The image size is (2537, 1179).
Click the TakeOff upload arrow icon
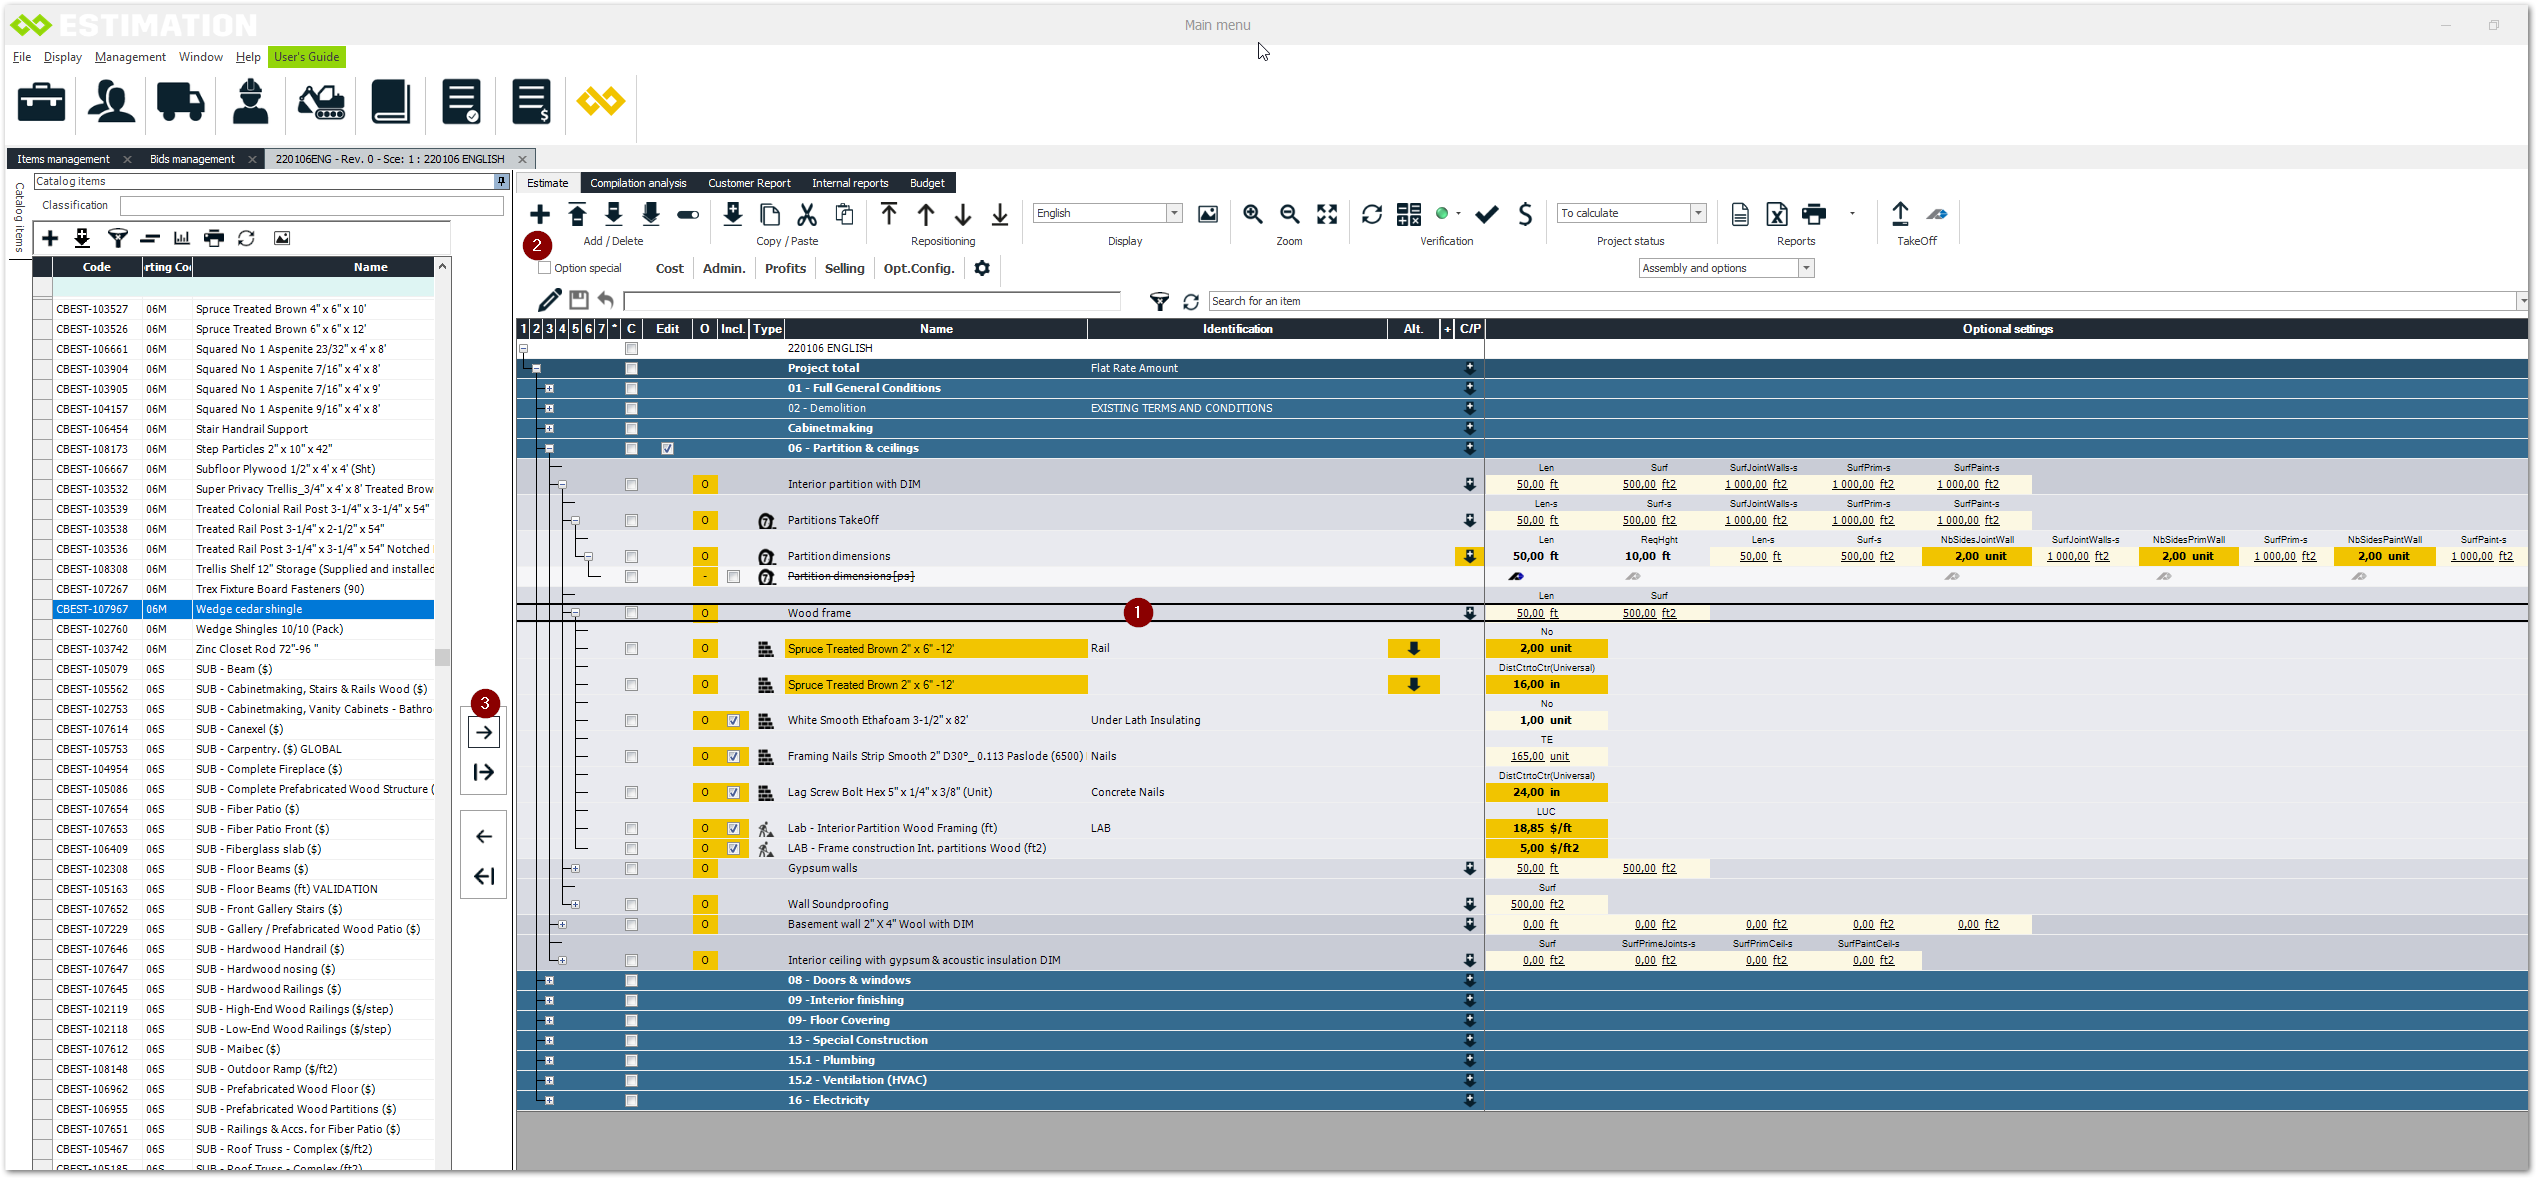point(1900,214)
